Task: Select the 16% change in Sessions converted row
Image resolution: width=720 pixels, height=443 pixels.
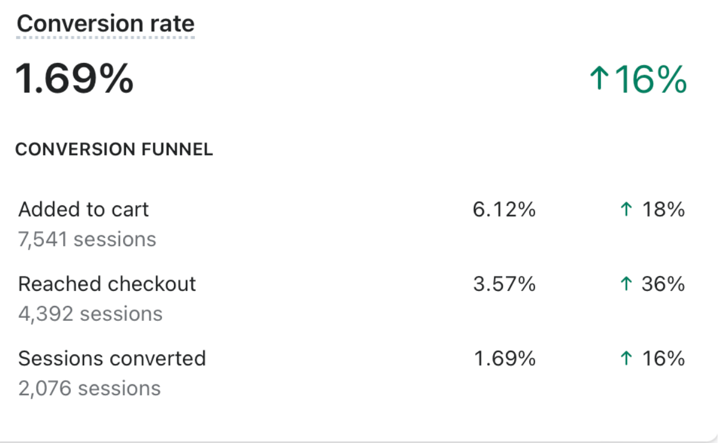Action: (664, 359)
